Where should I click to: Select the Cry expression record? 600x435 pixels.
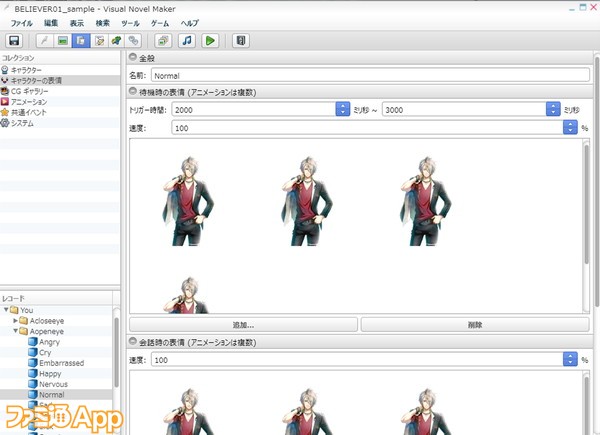[45, 352]
